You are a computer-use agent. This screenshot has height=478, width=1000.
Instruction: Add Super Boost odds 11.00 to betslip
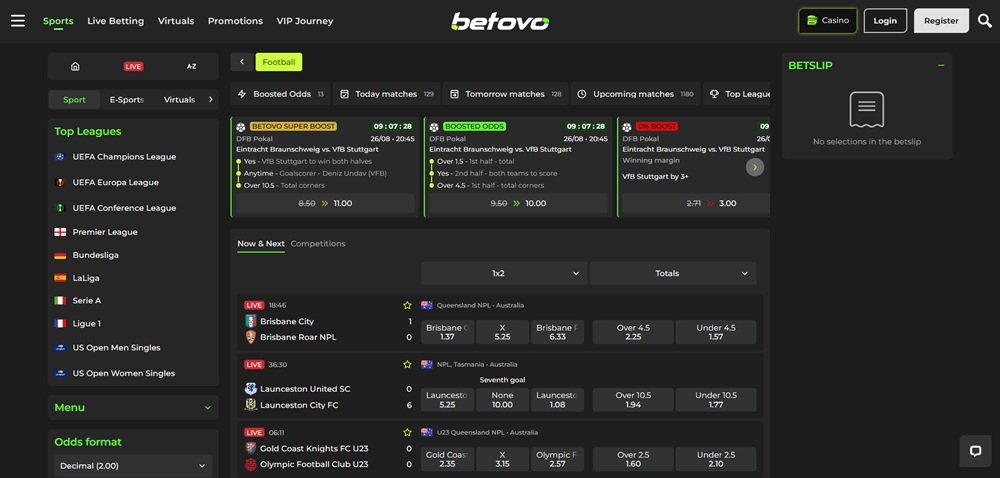(325, 203)
